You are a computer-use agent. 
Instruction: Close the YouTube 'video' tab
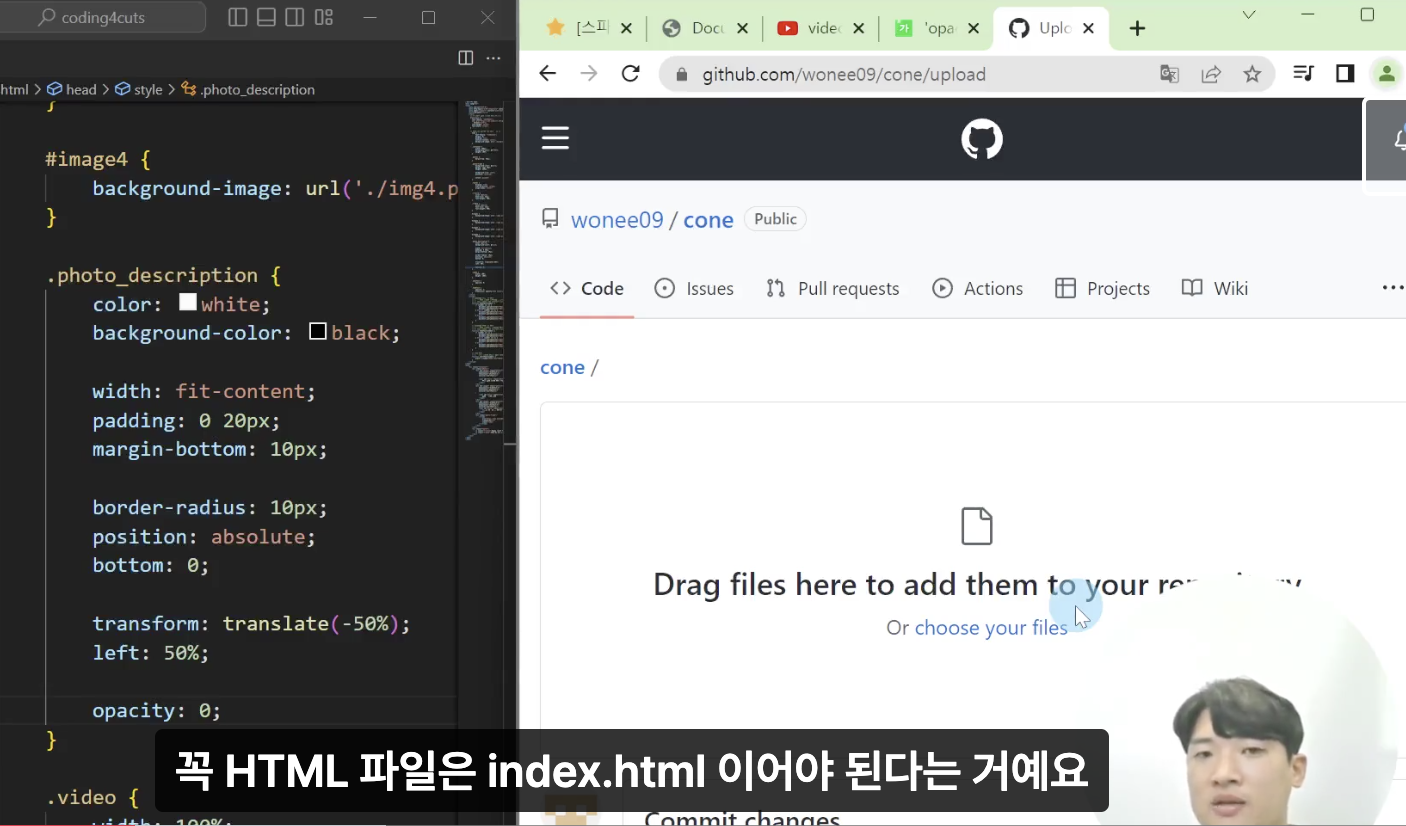click(858, 28)
